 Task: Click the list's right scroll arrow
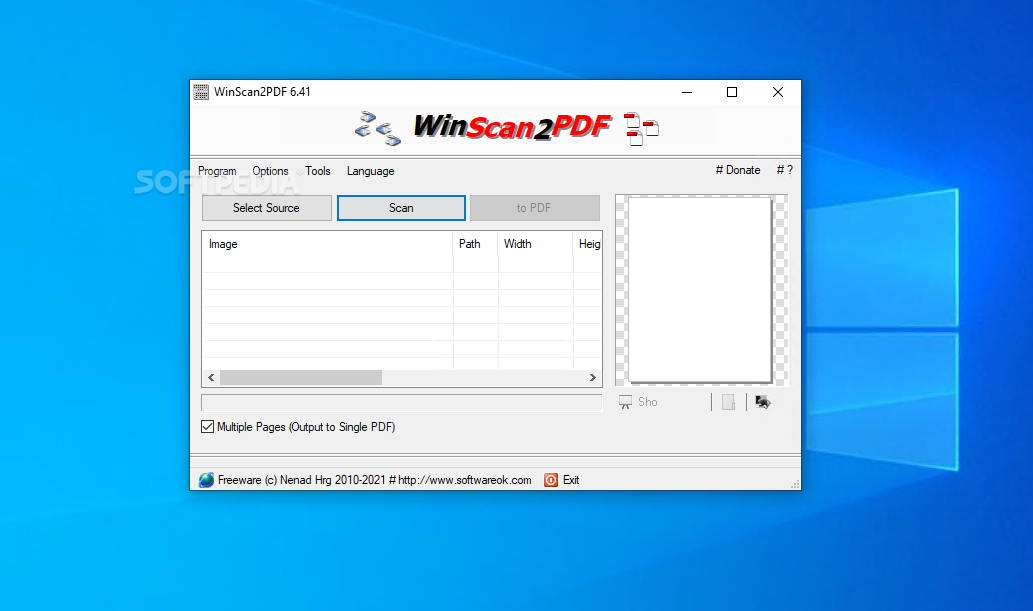pyautogui.click(x=592, y=378)
